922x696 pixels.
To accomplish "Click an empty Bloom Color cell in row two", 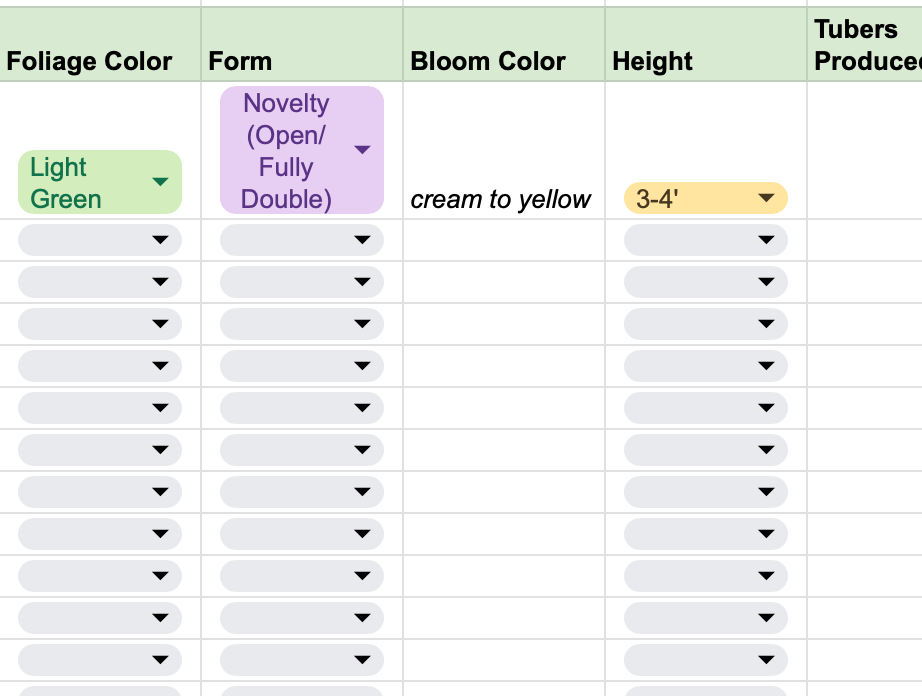I will coord(500,239).
